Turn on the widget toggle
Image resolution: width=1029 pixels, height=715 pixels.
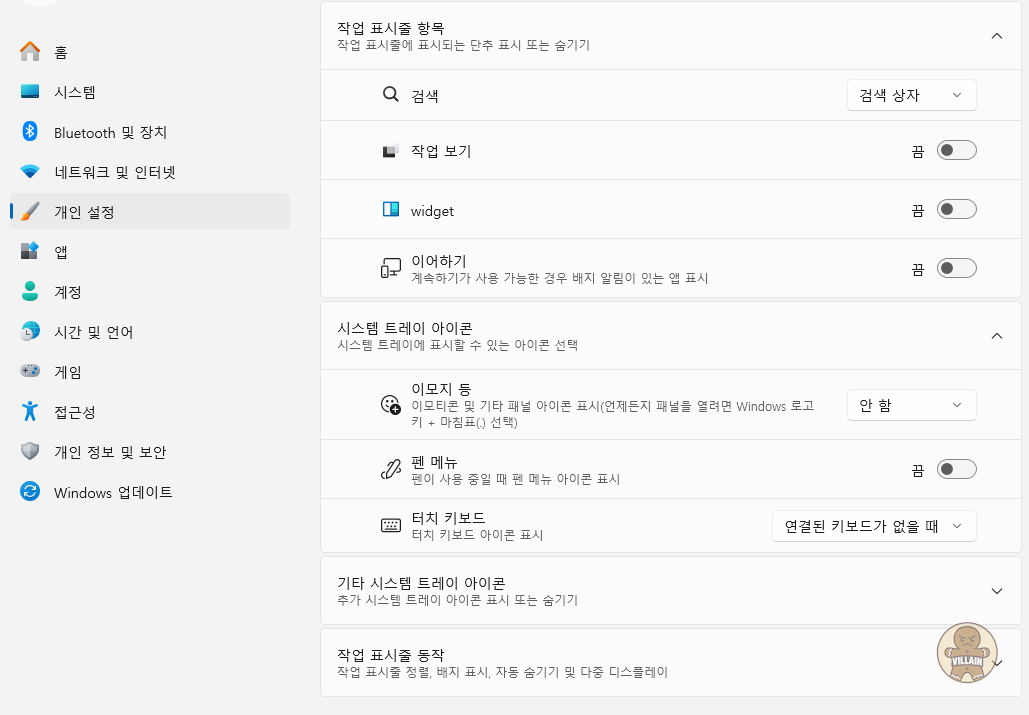click(x=956, y=209)
